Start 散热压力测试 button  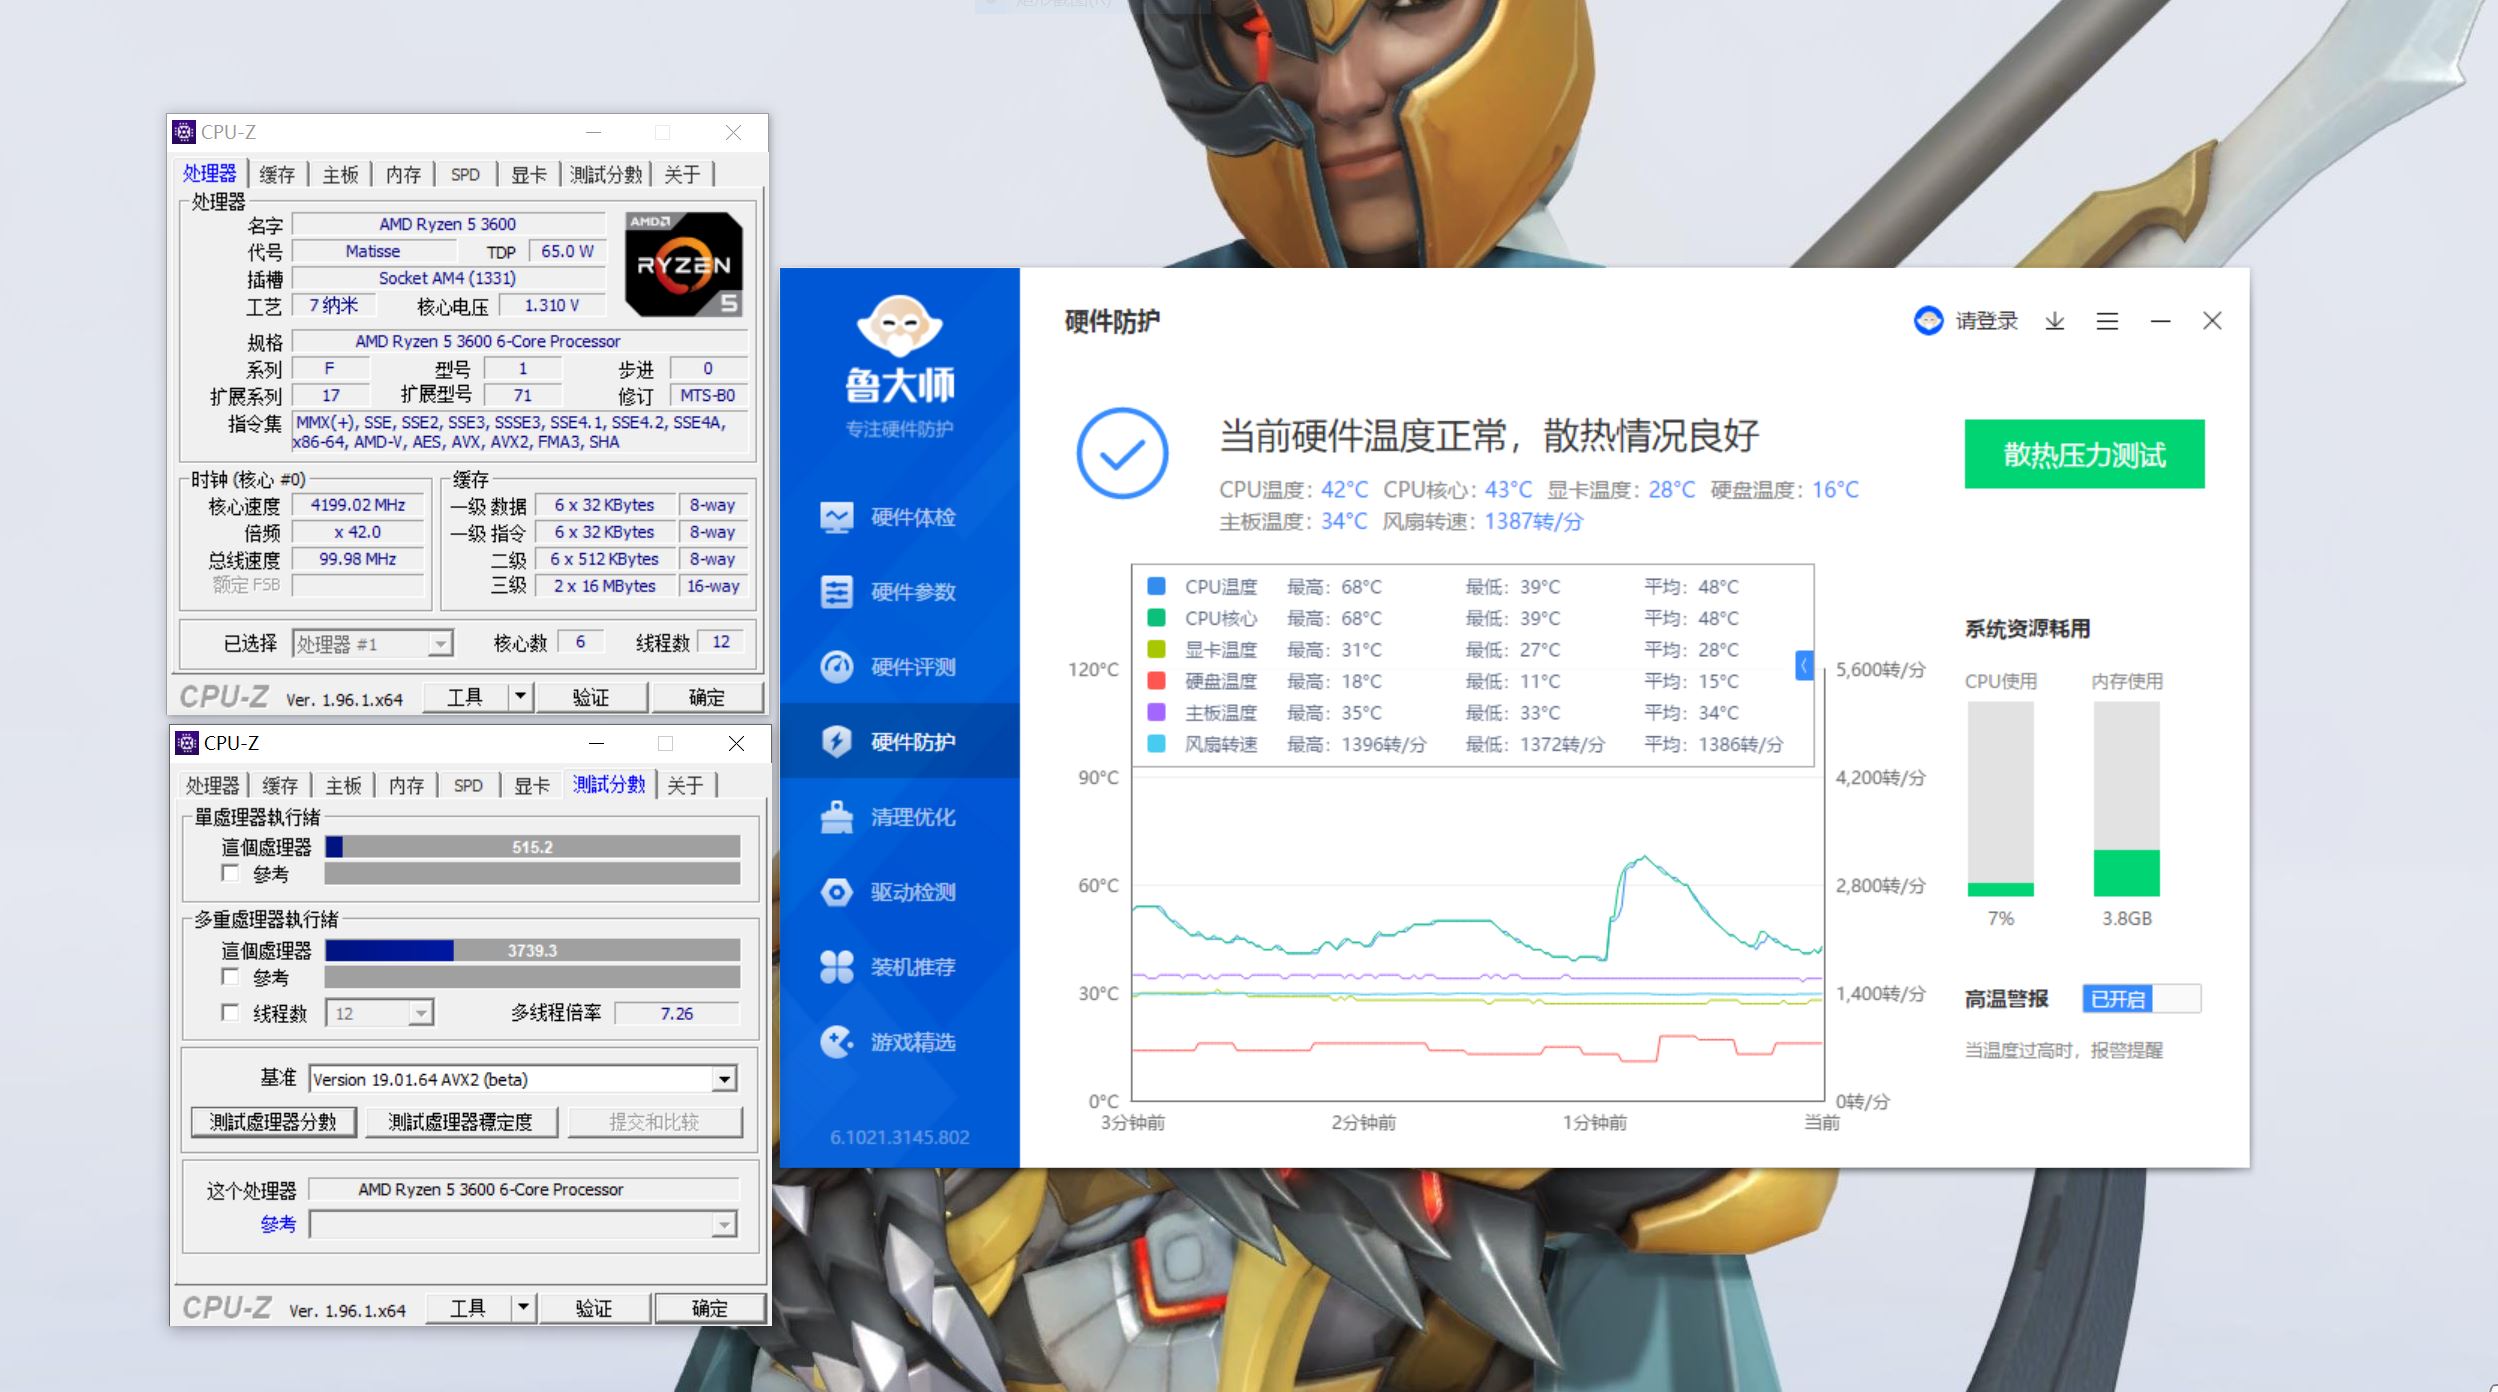pyautogui.click(x=2084, y=454)
